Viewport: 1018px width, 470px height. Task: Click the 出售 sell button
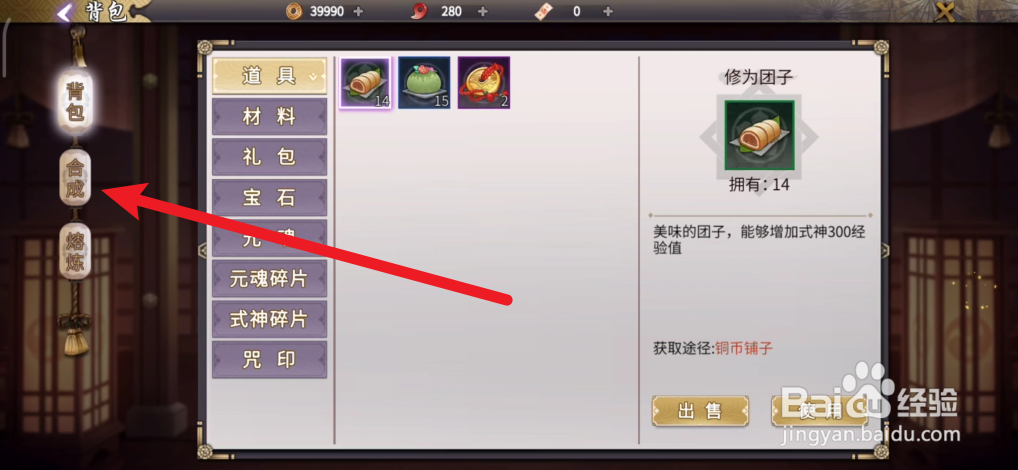tap(700, 411)
